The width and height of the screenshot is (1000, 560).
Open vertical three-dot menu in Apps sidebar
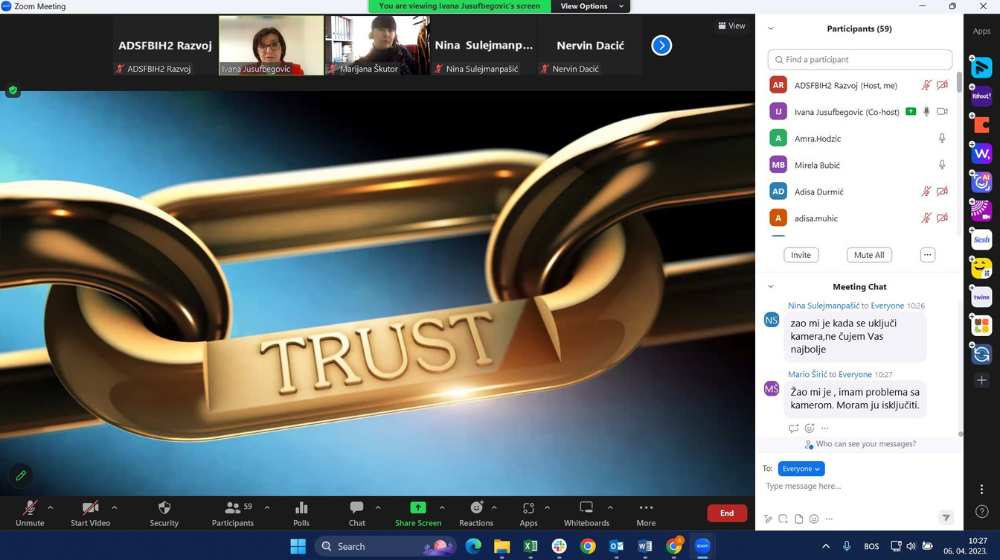982,489
